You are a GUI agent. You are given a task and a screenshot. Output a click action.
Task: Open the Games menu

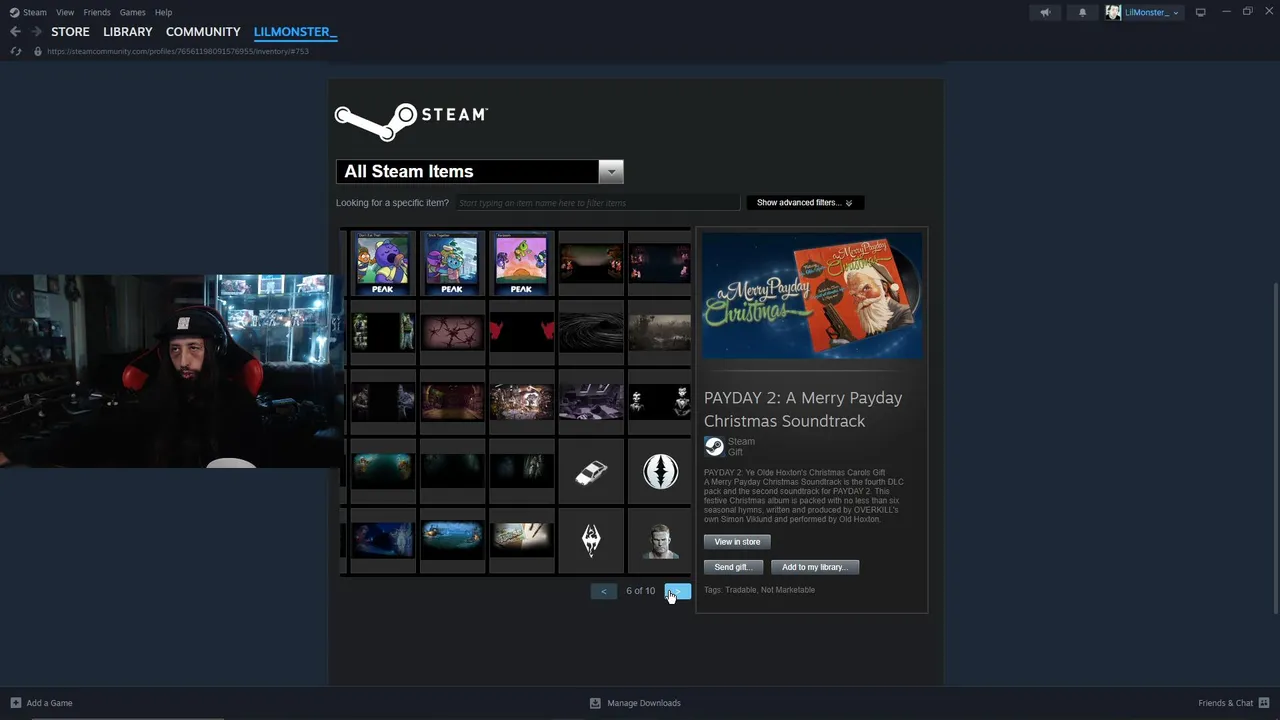coord(132,12)
